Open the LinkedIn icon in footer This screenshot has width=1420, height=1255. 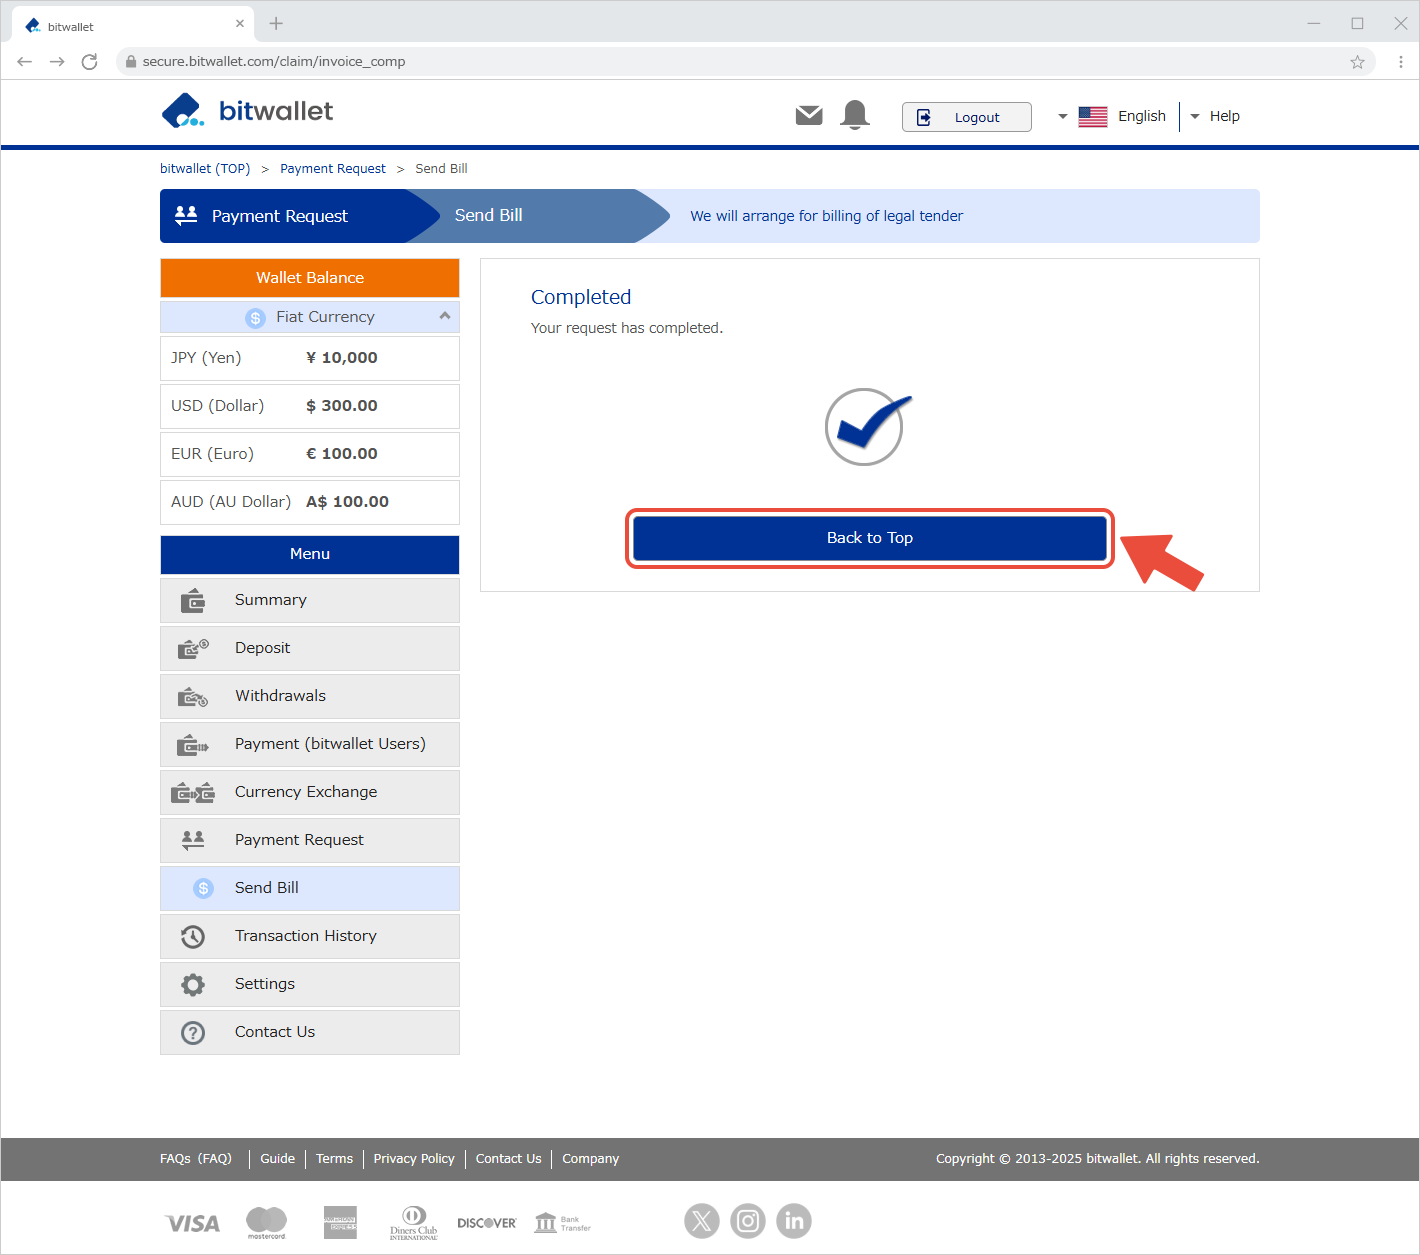tap(794, 1221)
